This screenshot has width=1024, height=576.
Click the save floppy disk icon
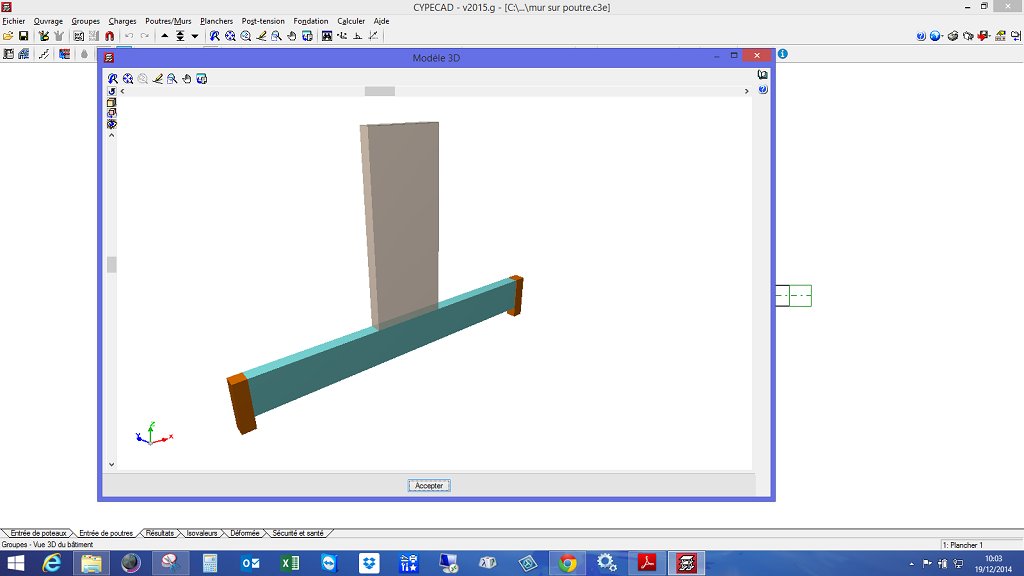click(22, 36)
